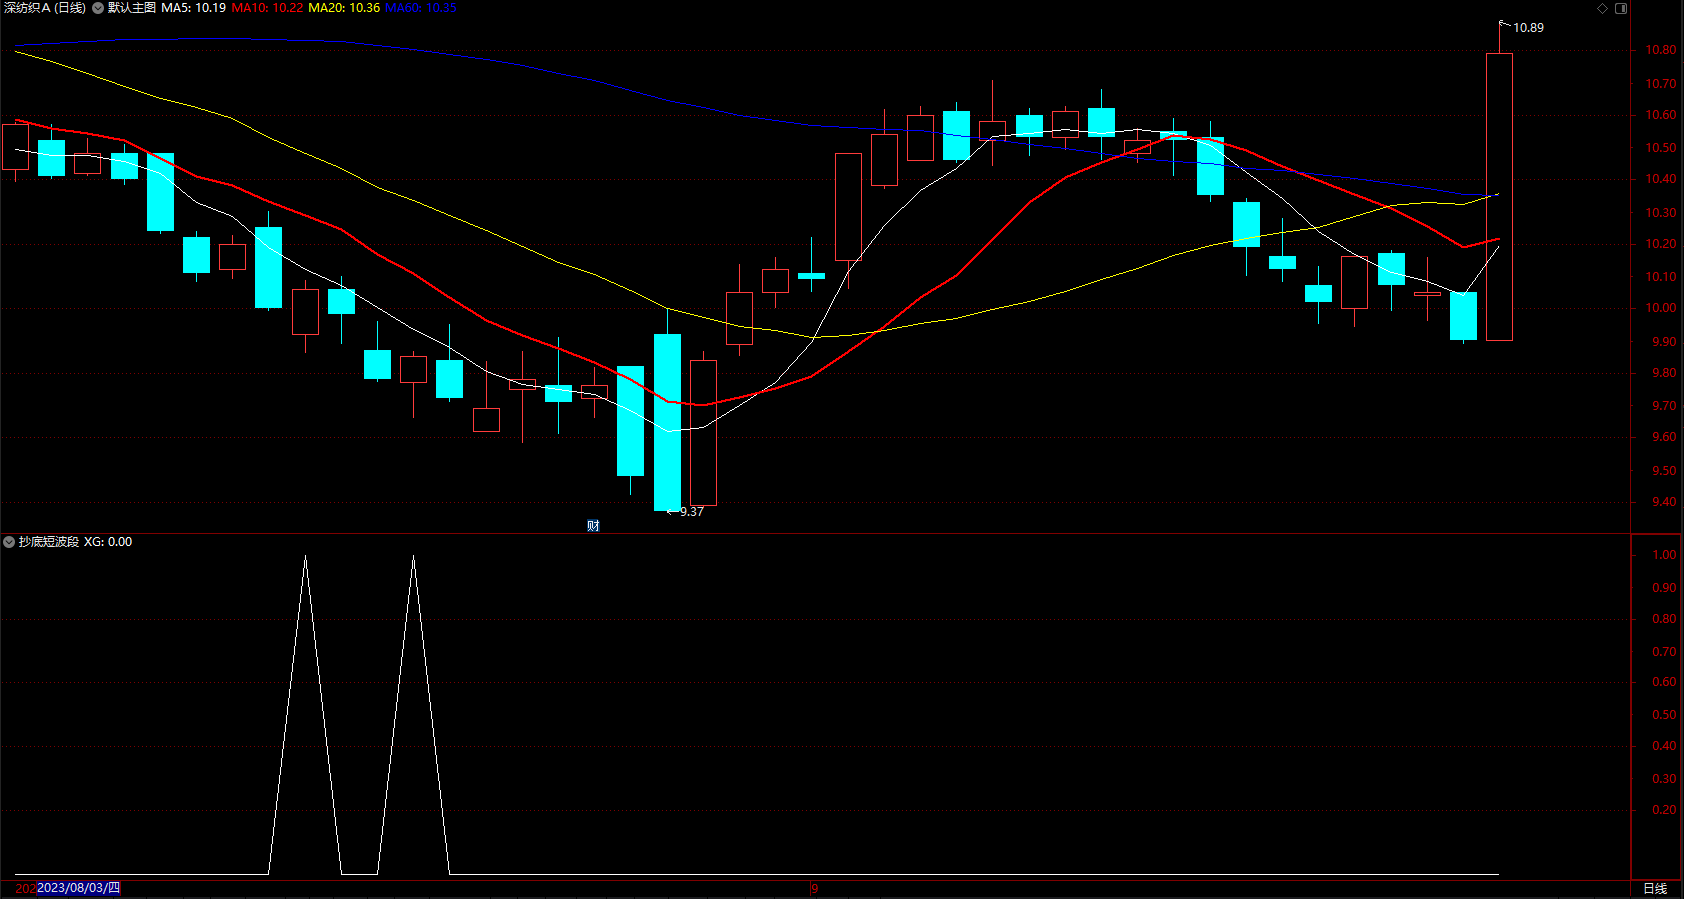
Task: Select the latest tall red limit-up candlestick
Action: point(1499,197)
